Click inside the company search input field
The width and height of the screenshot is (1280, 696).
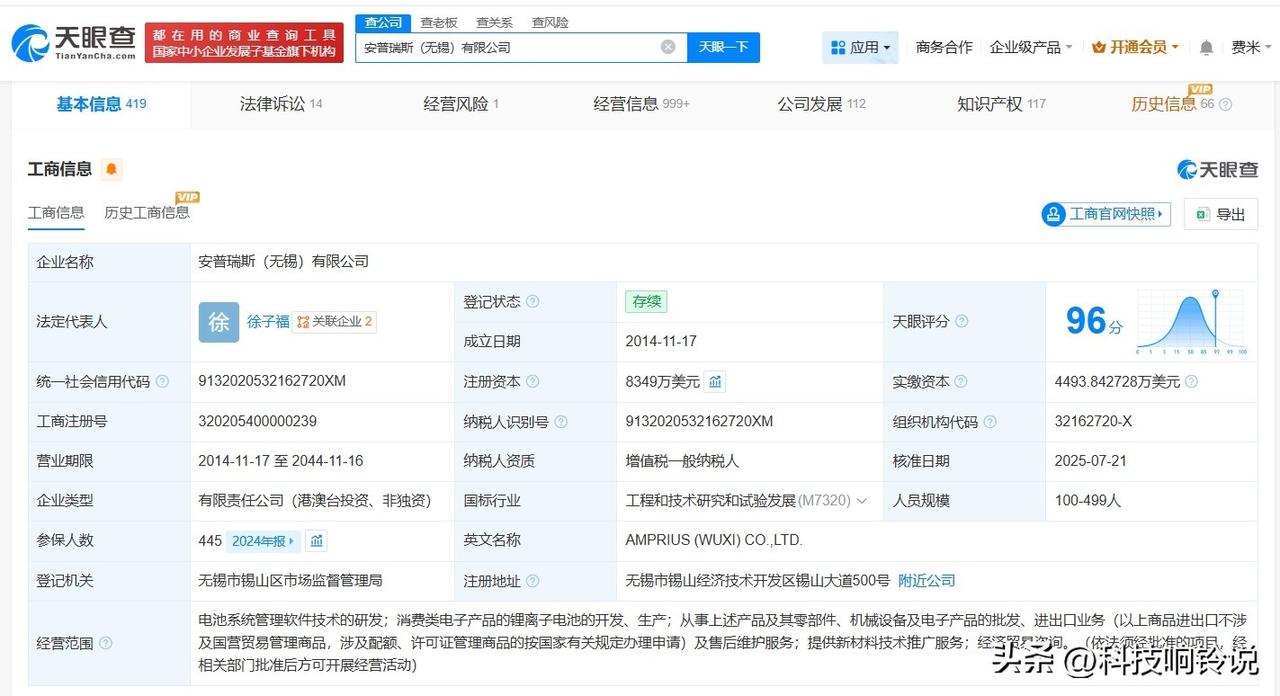[500, 46]
